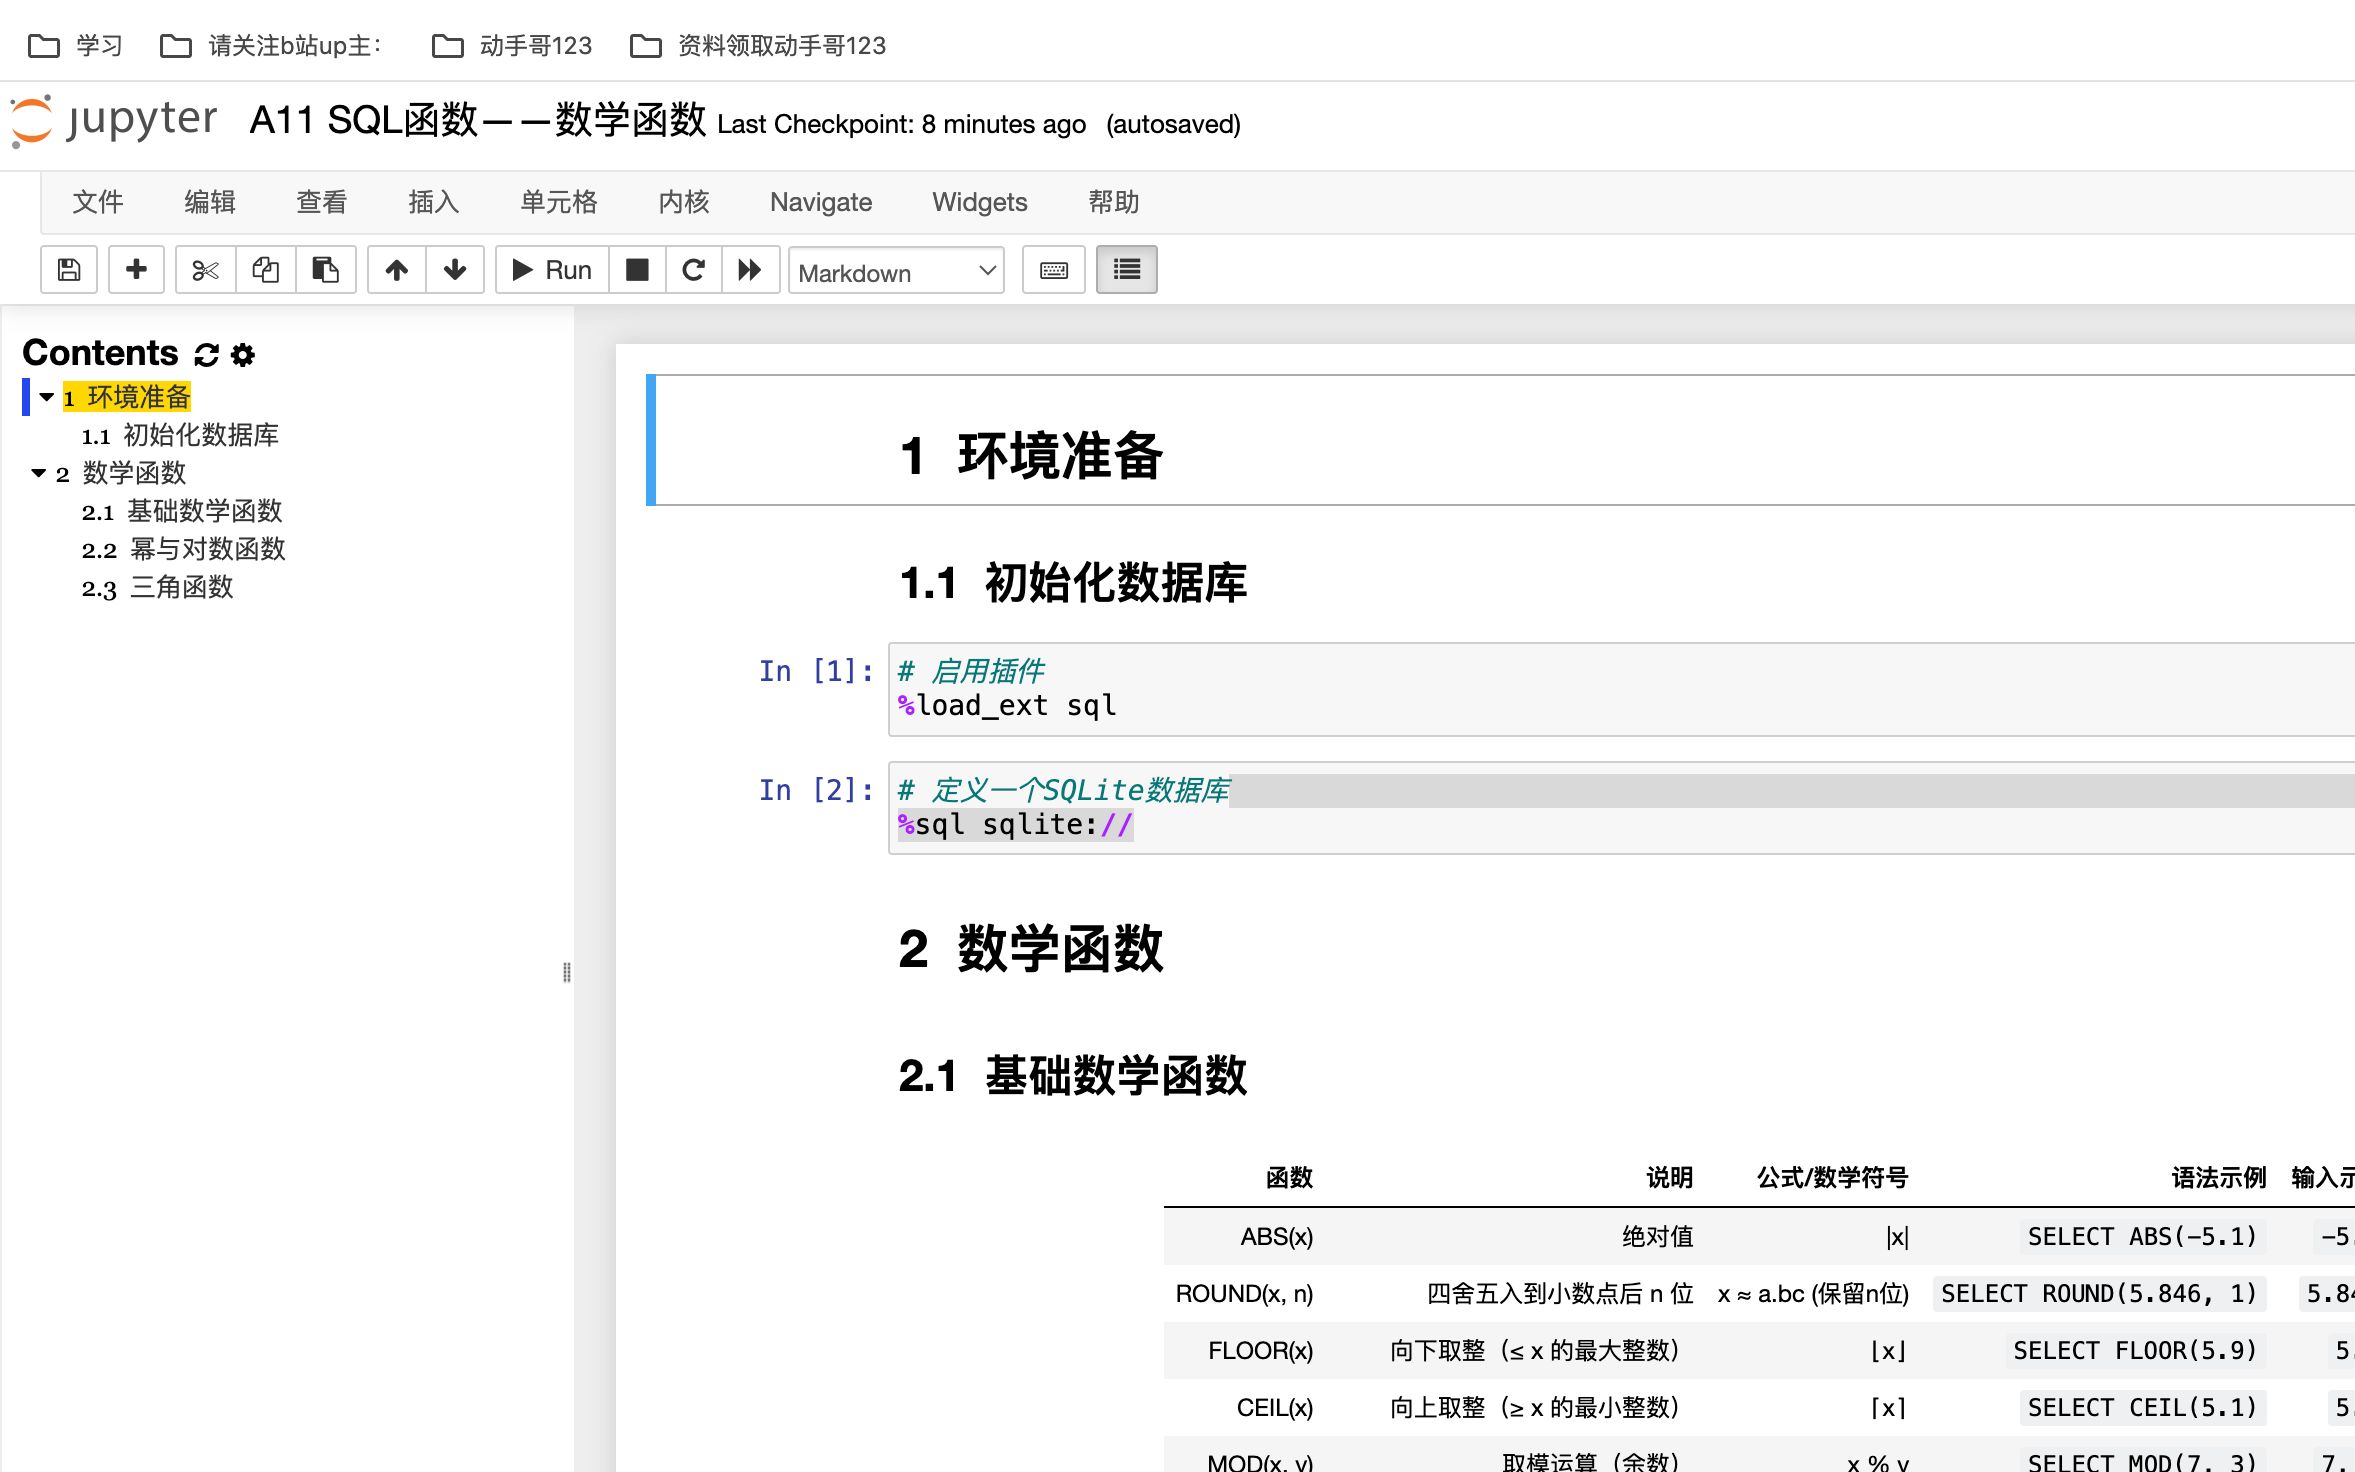Open the cell type dropdown showing Markdown
The image size is (2355, 1472).
pos(896,271)
